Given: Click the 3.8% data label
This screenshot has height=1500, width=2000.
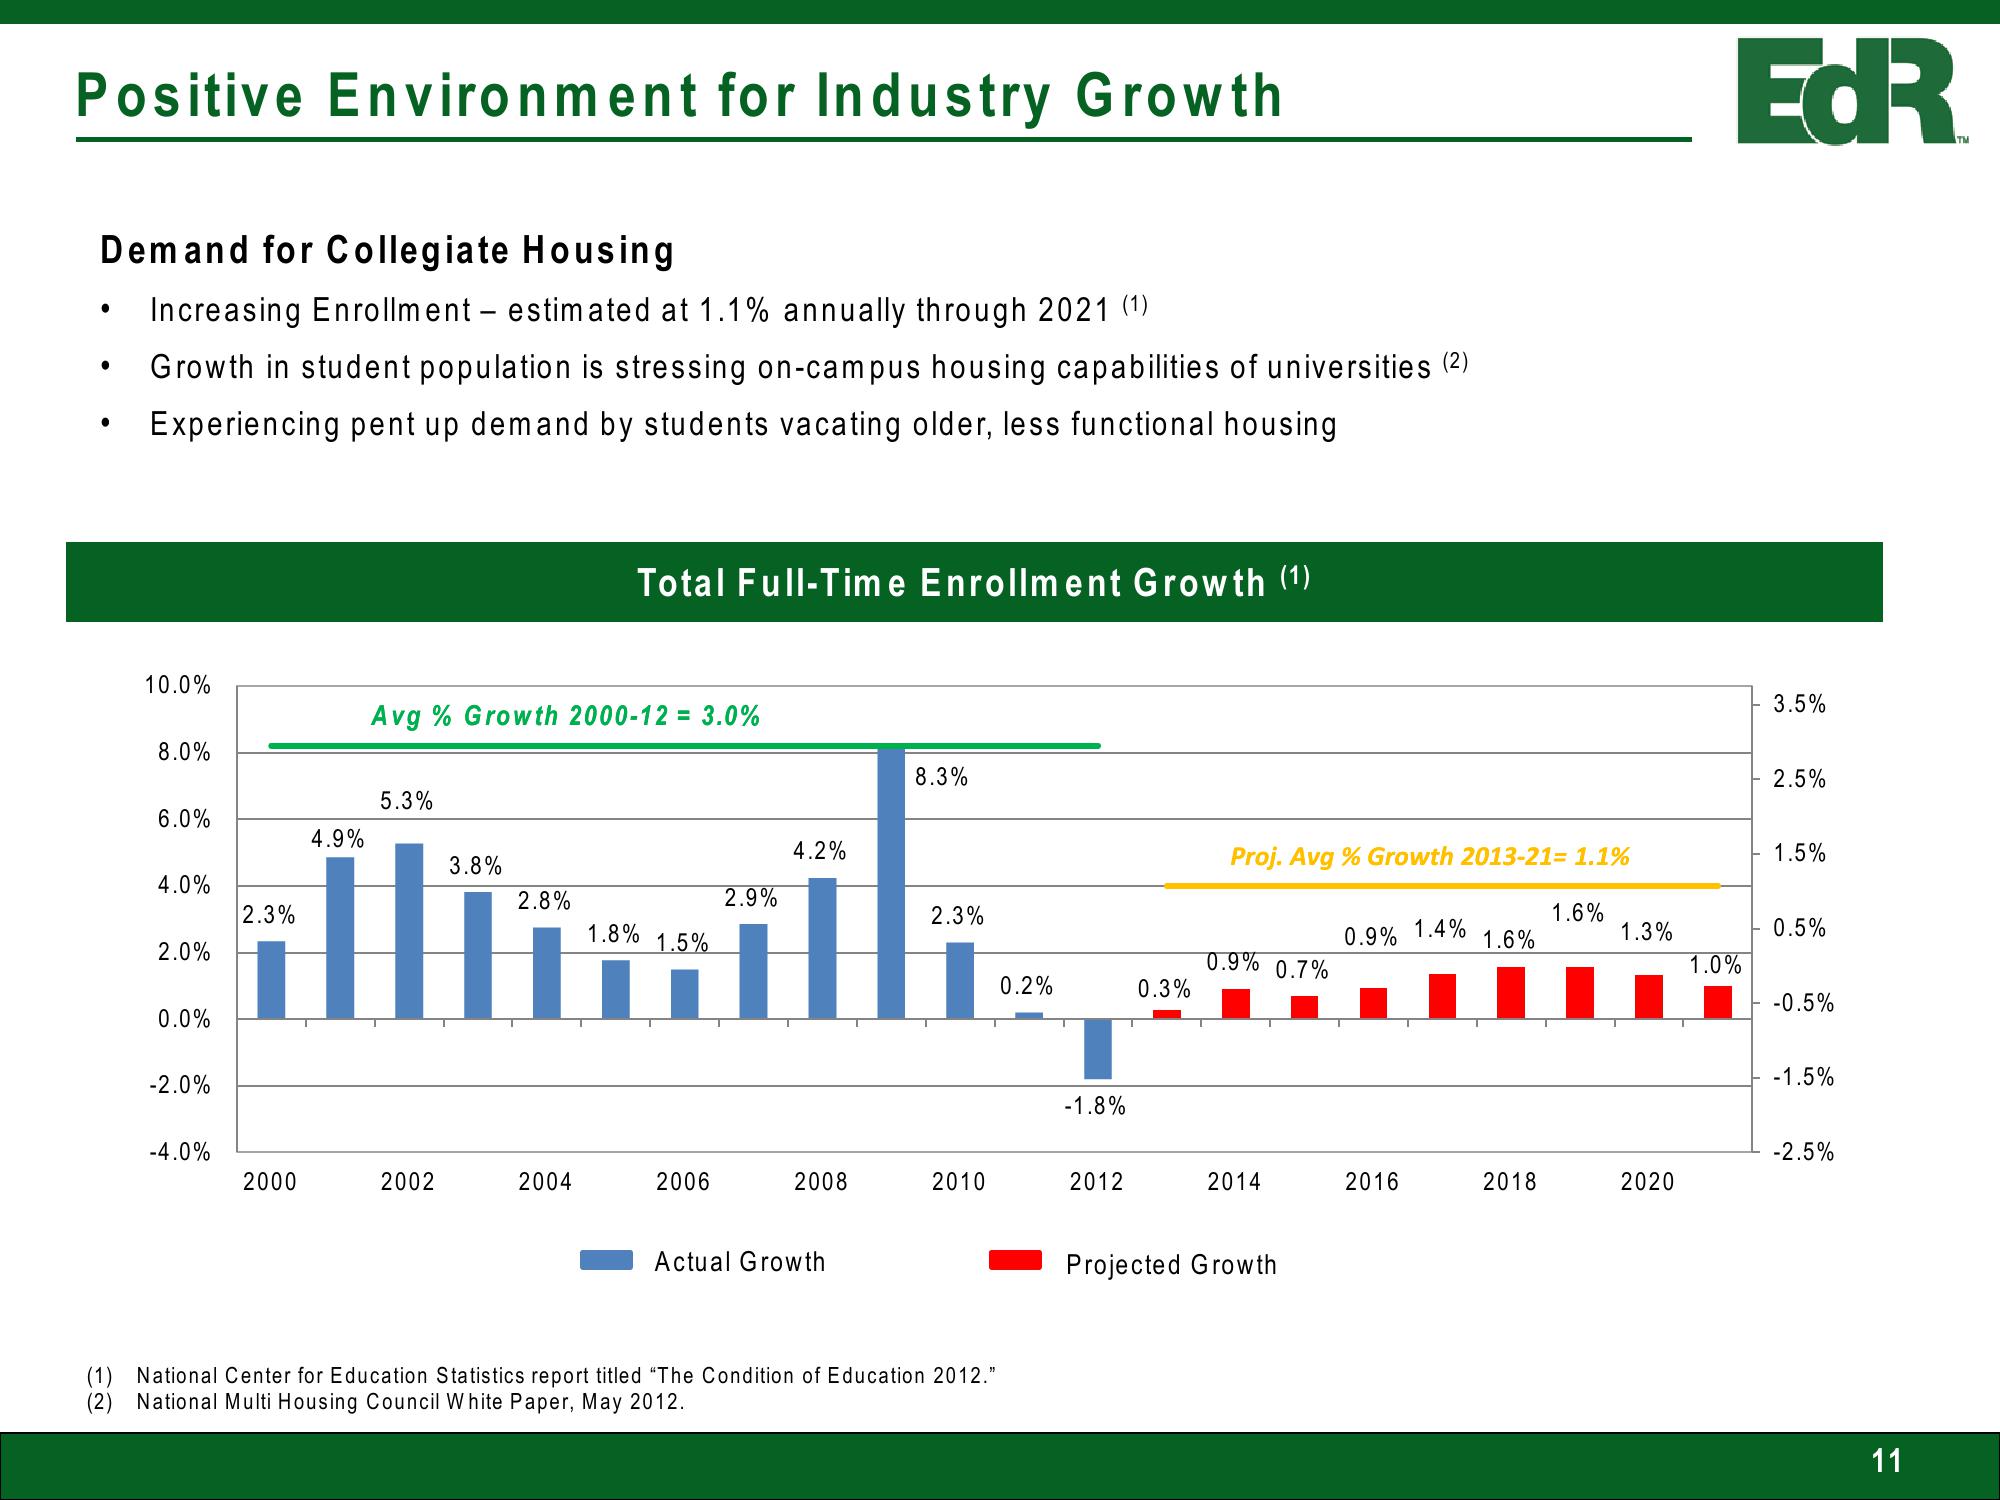Looking at the screenshot, I should click(x=476, y=865).
